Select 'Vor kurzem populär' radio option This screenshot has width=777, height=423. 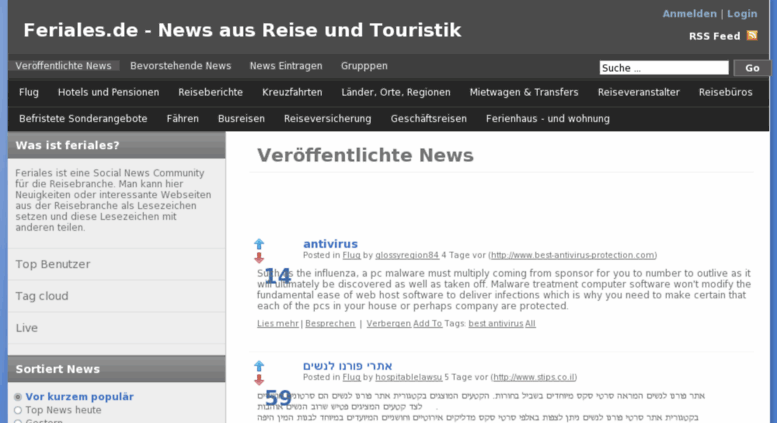[18, 397]
